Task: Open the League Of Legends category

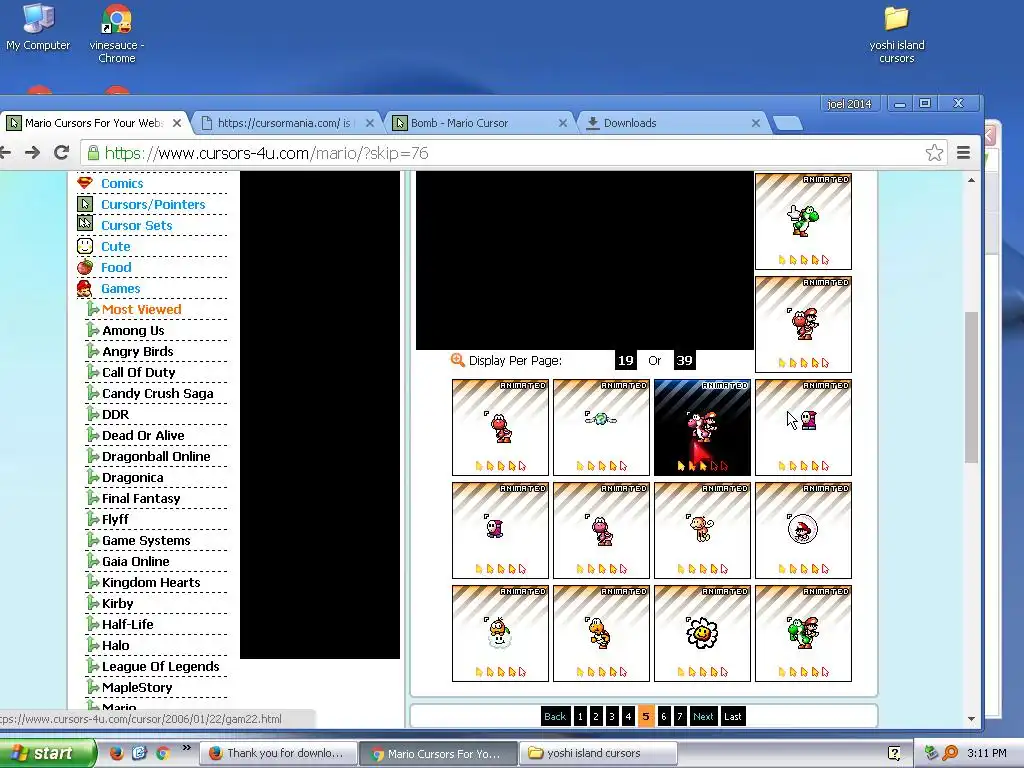Action: pos(161,666)
